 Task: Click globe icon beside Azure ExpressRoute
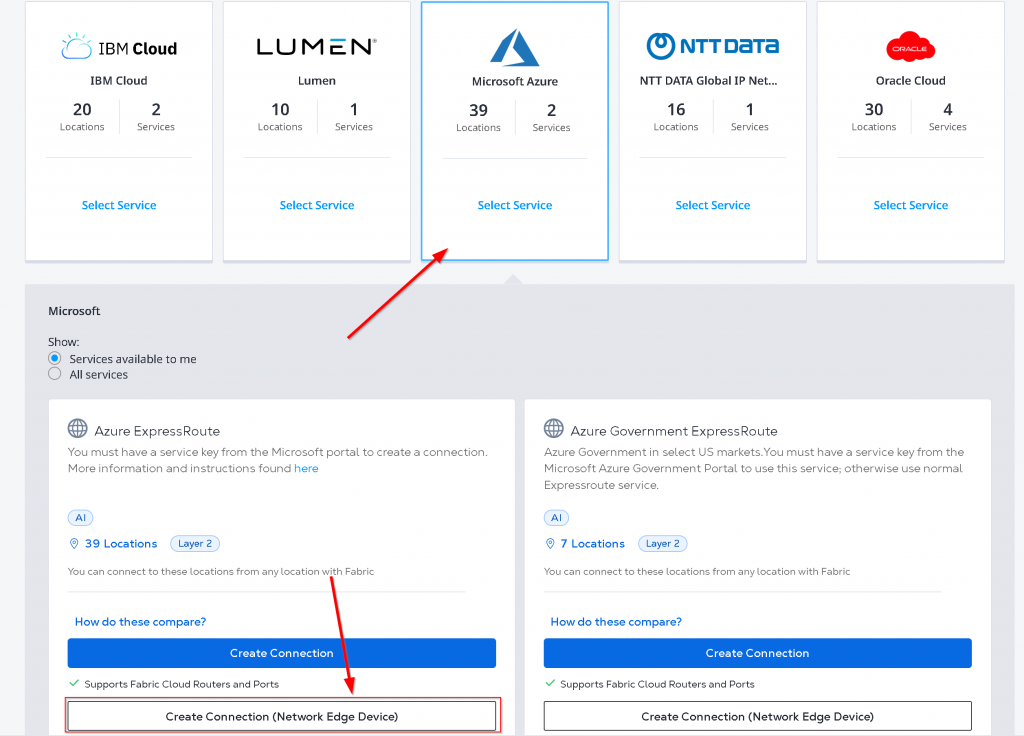pyautogui.click(x=78, y=430)
